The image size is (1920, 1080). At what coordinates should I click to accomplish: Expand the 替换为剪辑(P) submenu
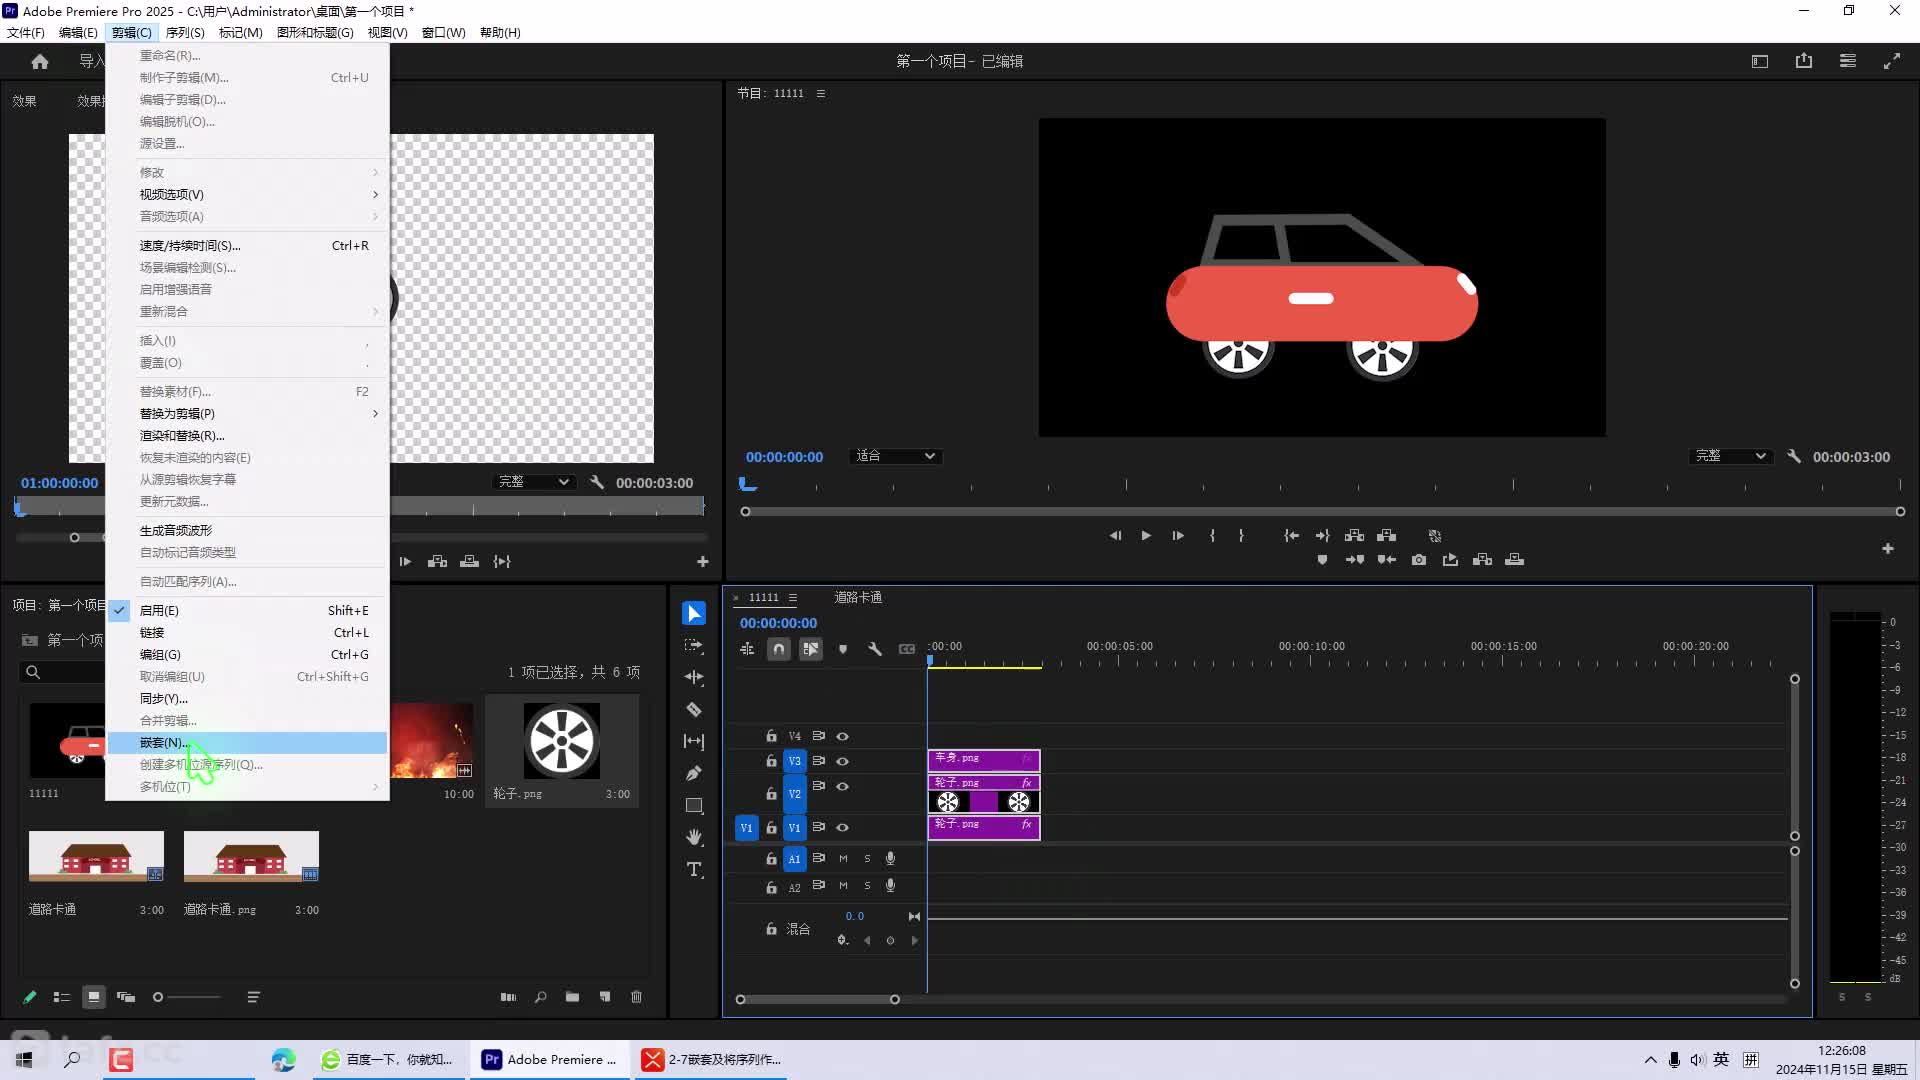pos(247,413)
